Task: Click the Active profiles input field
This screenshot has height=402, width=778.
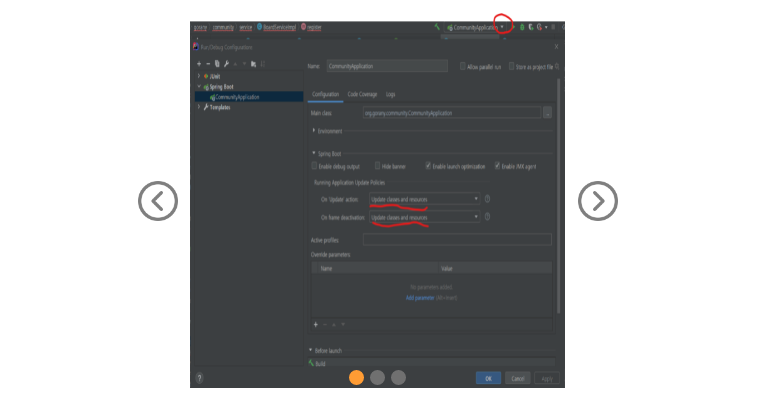Action: (x=457, y=240)
